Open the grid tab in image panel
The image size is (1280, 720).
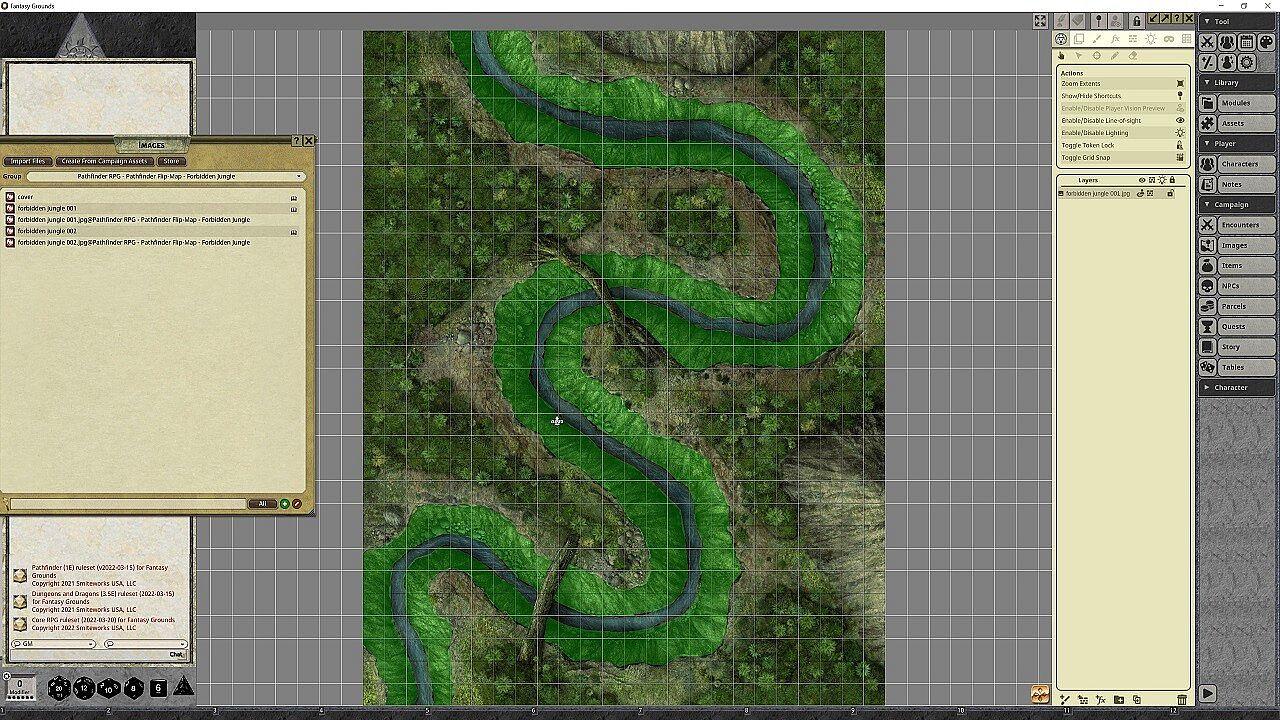click(1187, 39)
